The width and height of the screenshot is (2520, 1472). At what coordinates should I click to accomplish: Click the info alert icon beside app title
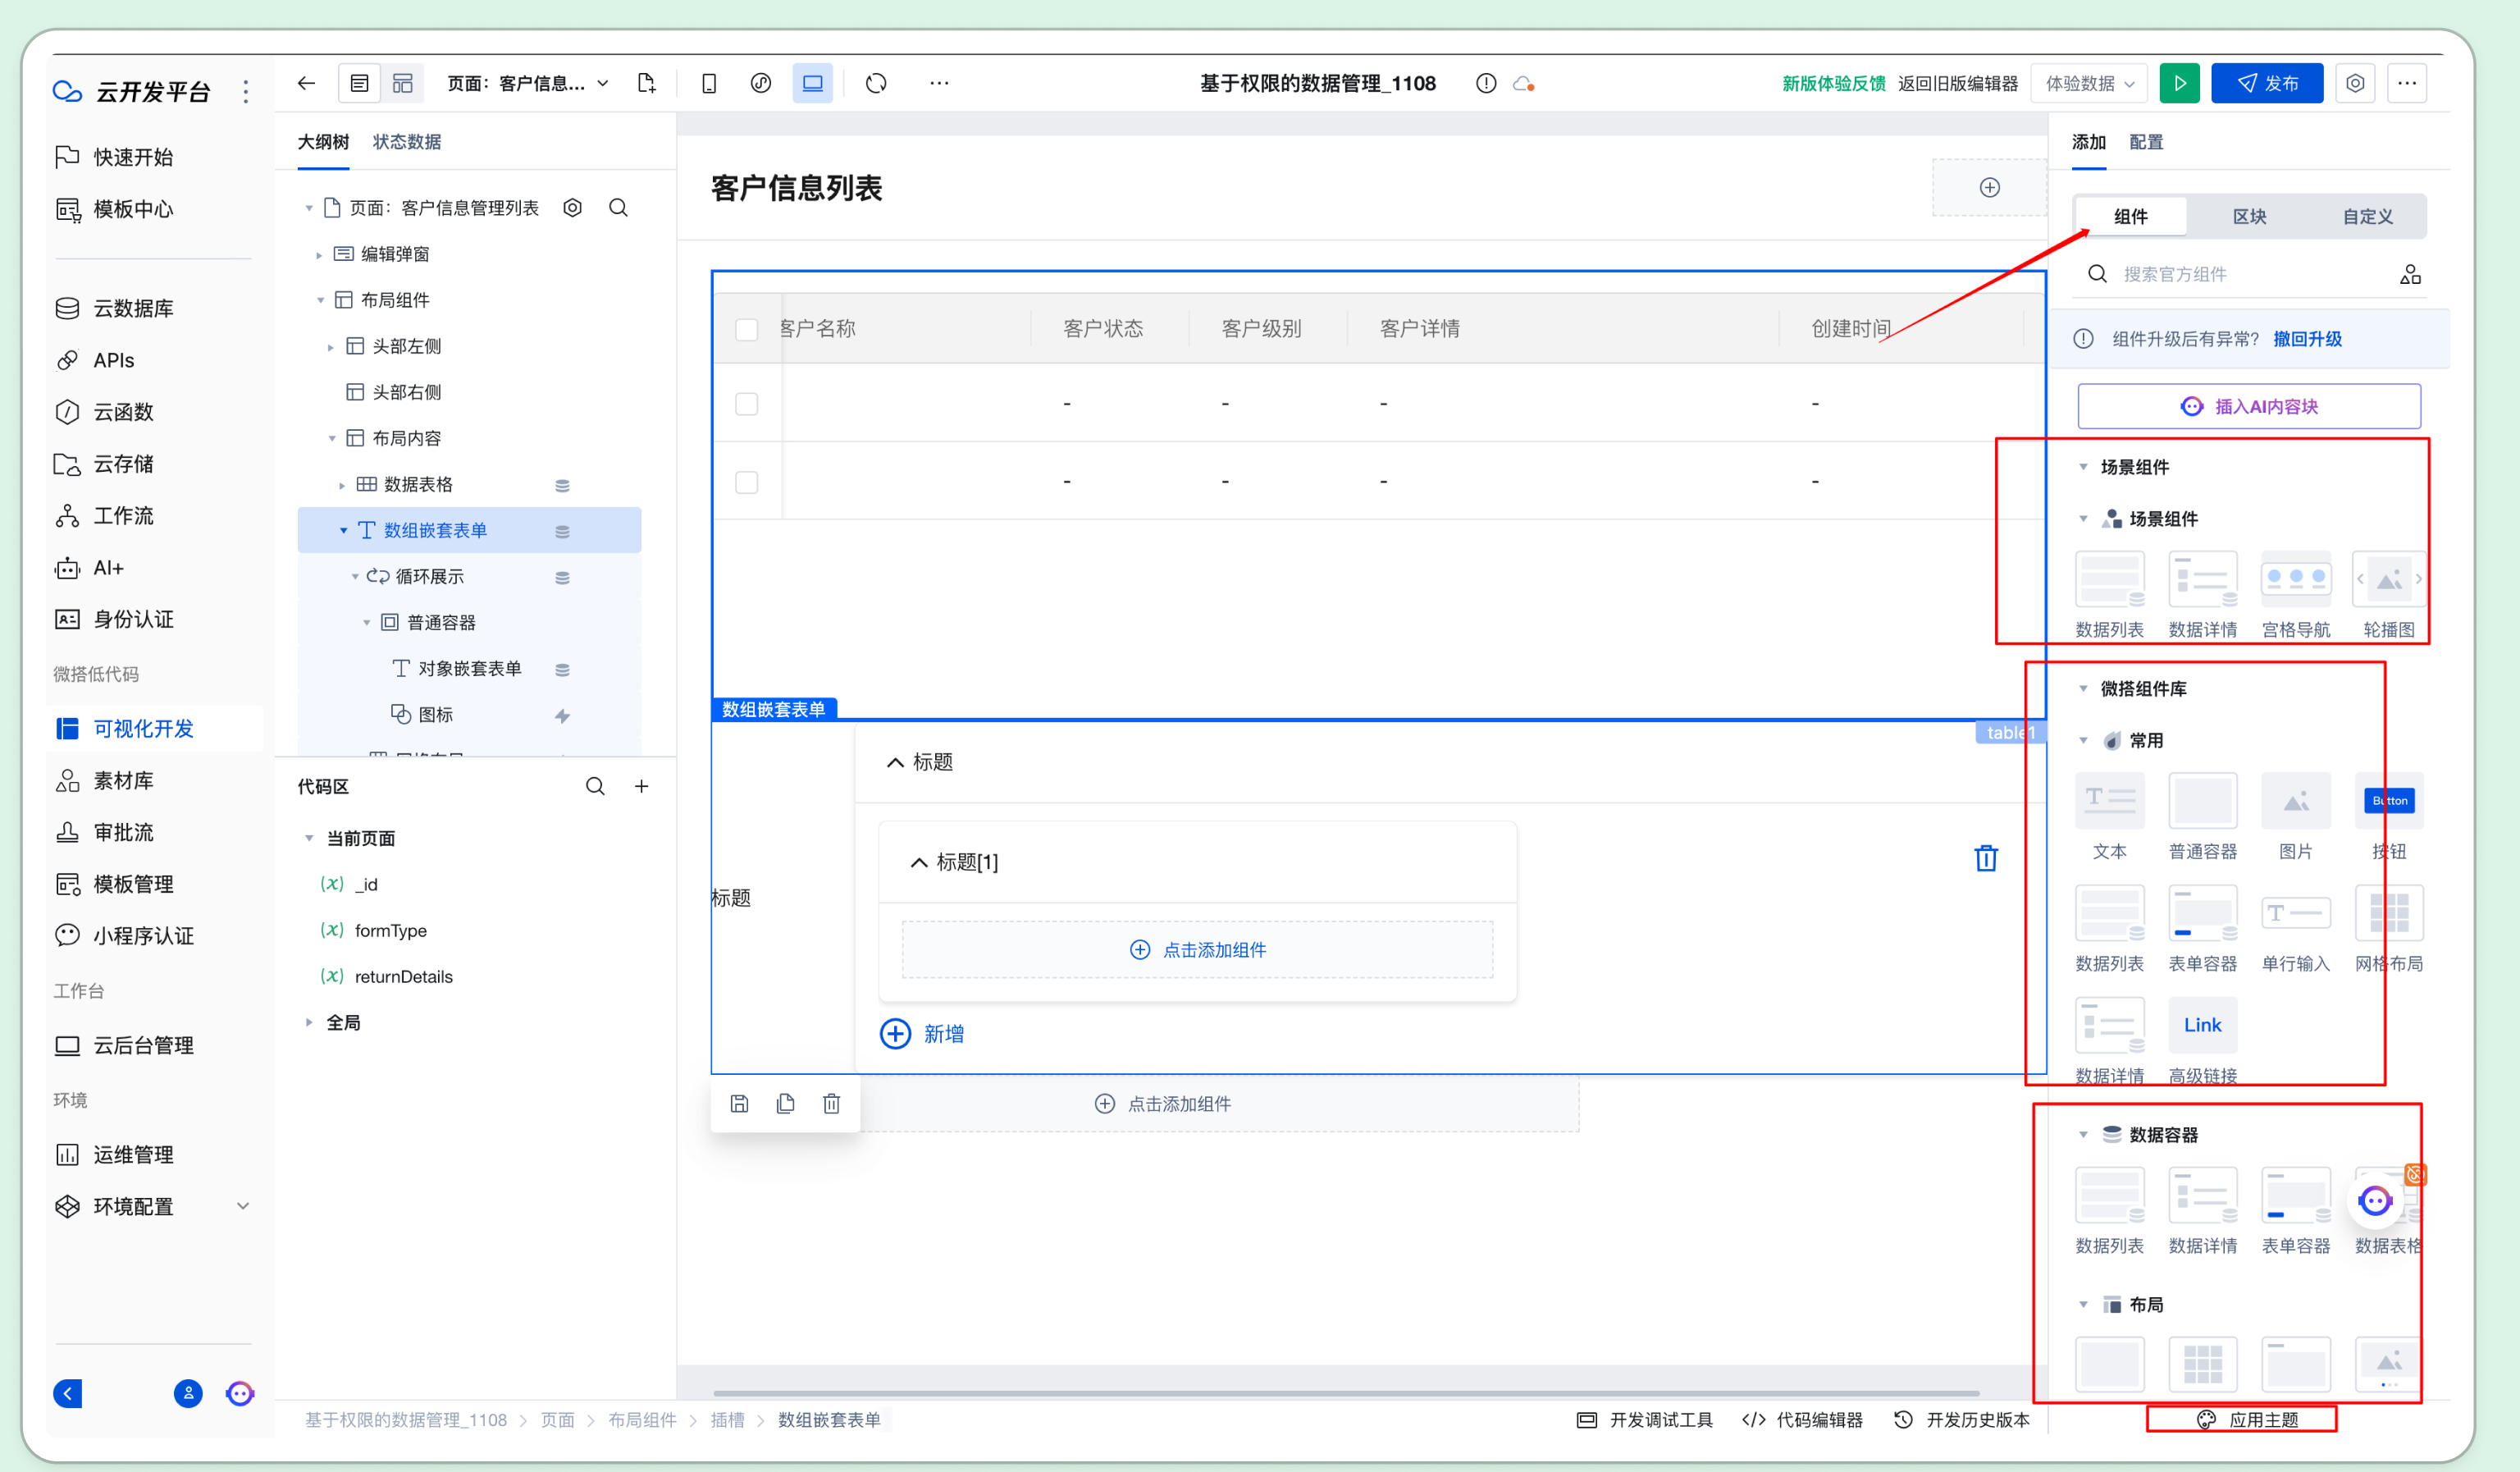tap(1486, 83)
